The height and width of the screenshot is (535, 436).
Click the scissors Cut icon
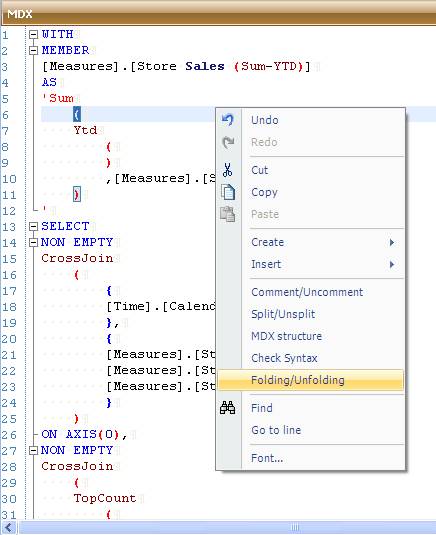pyautogui.click(x=228, y=170)
